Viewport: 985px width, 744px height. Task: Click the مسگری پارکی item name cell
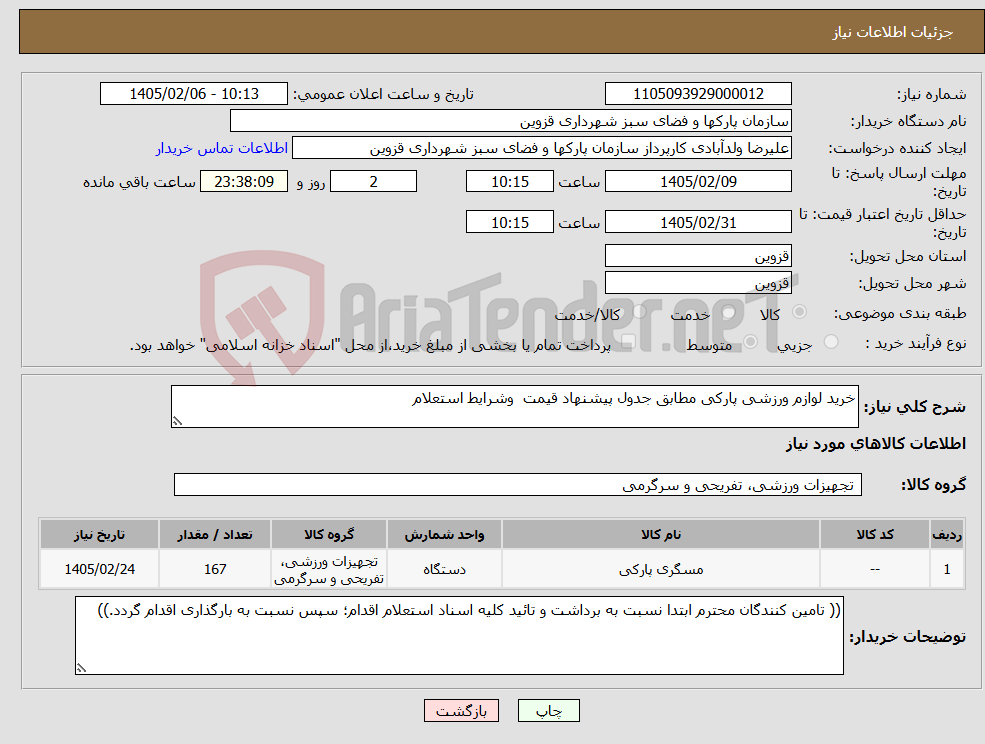tap(661, 569)
